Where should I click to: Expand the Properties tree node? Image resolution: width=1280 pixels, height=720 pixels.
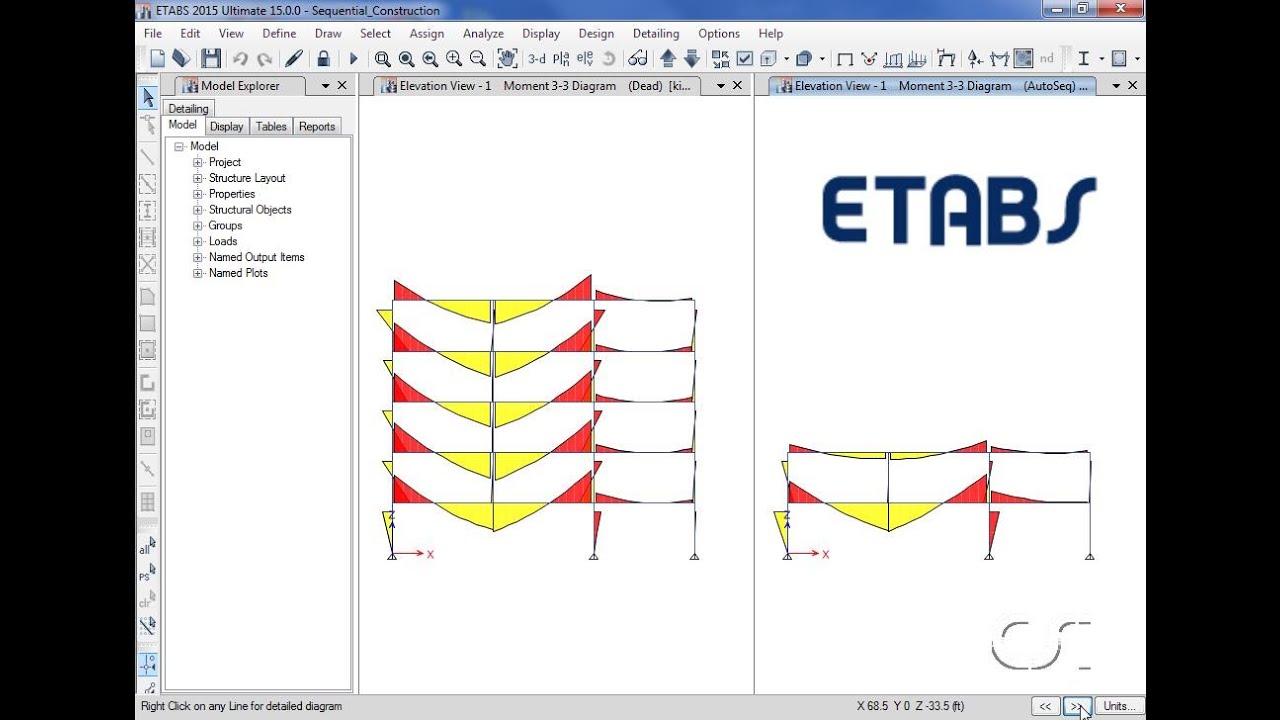tap(198, 194)
